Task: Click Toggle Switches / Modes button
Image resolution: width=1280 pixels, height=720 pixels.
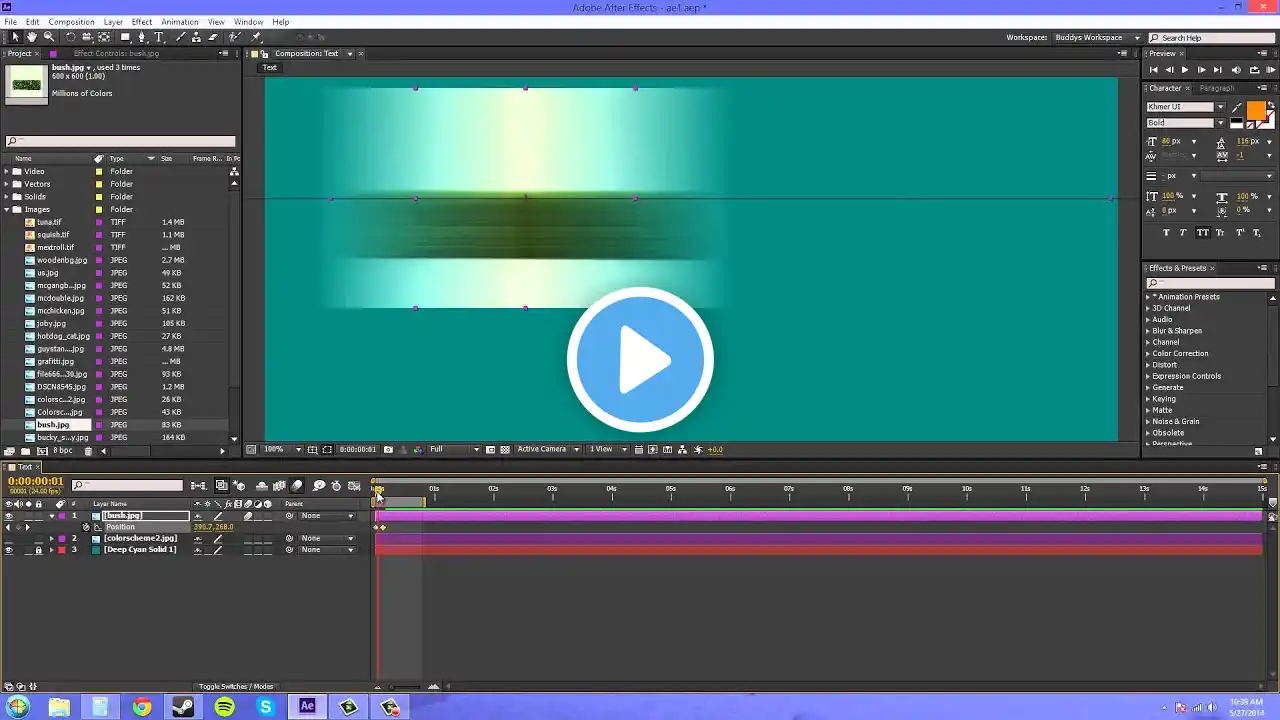Action: [x=236, y=687]
